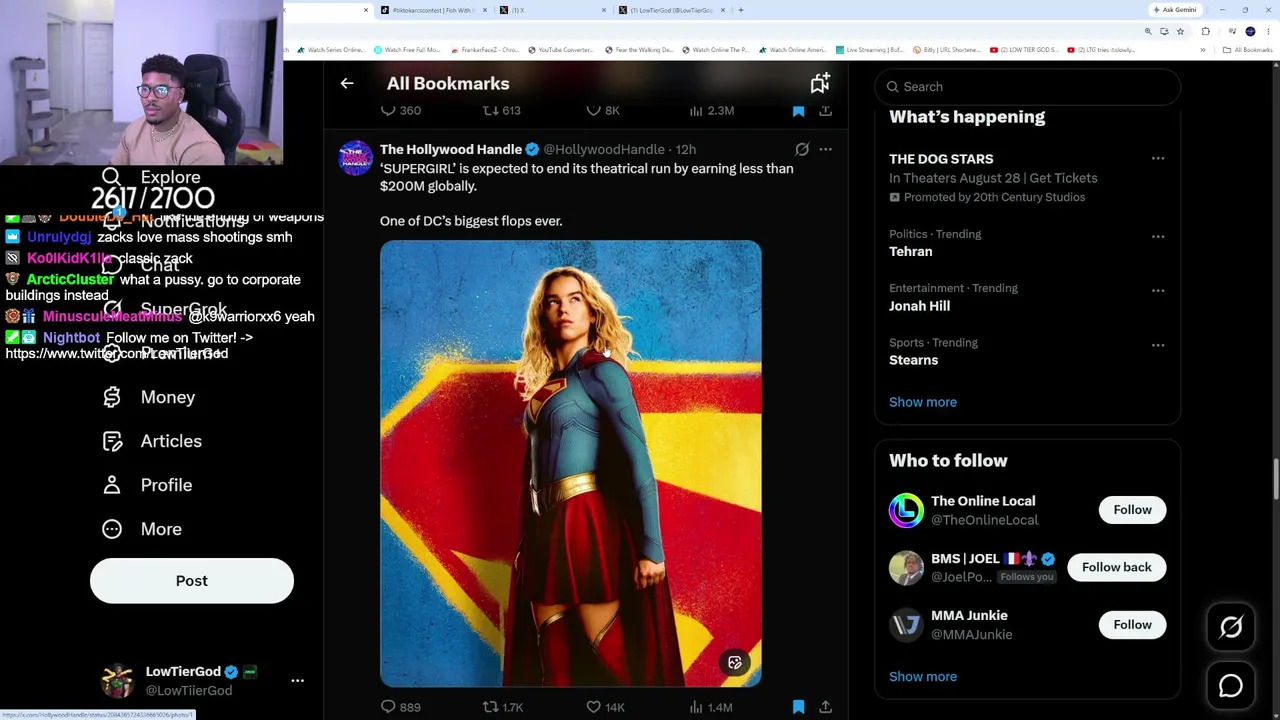Open options for Jonah Hill trend
1280x720 pixels.
[1158, 291]
